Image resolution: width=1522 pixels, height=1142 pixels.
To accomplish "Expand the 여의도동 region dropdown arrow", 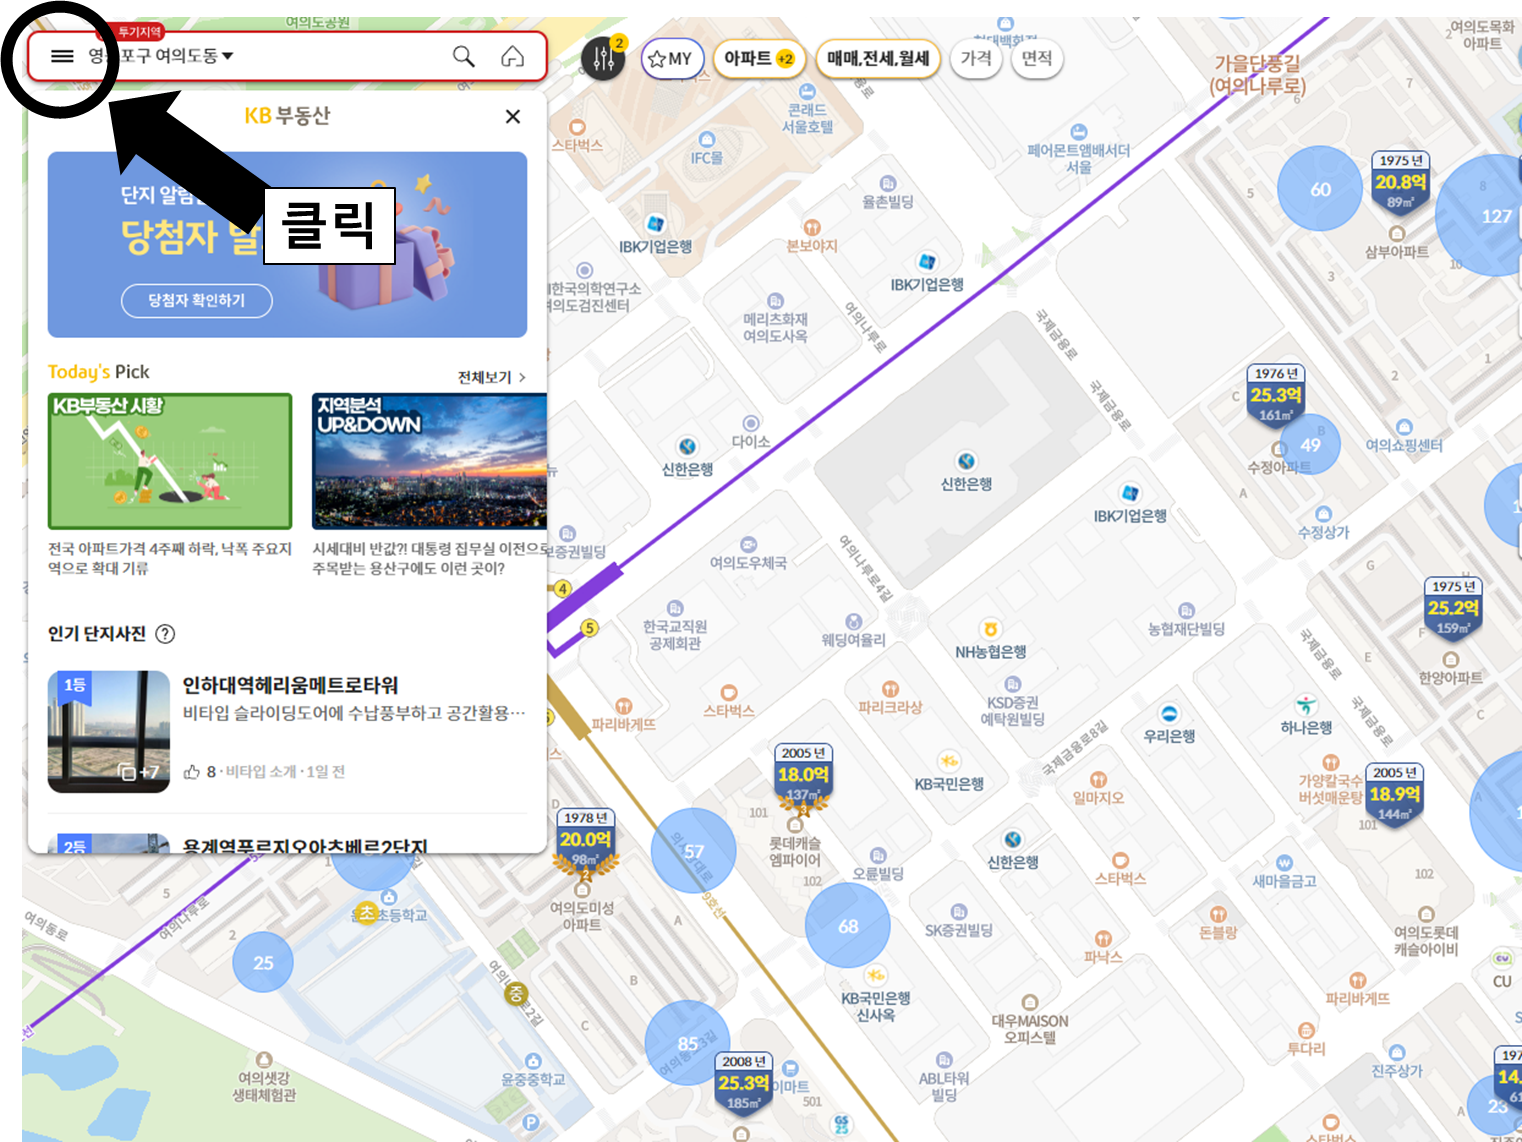I will pyautogui.click(x=228, y=56).
